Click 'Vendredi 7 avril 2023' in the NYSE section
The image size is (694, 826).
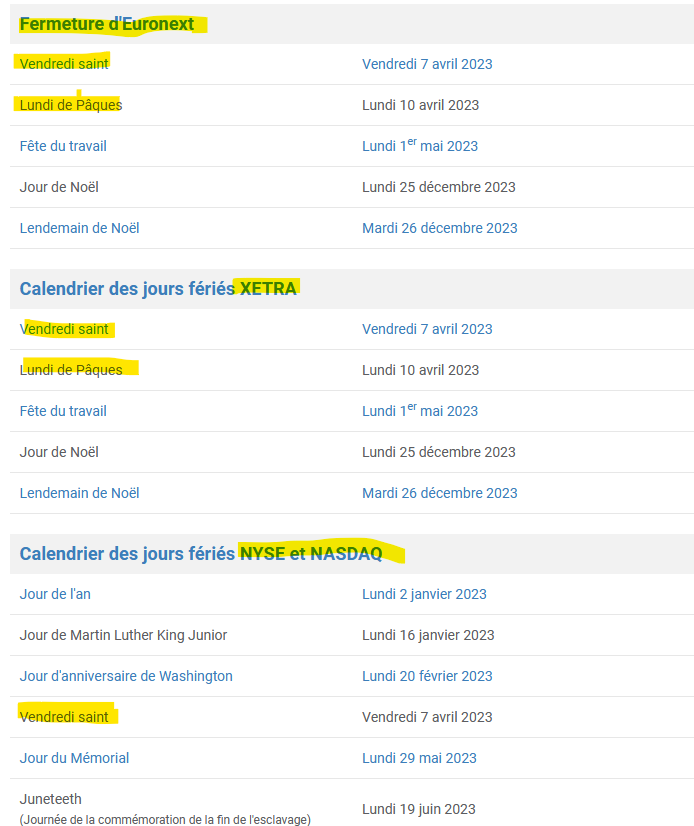click(x=427, y=717)
